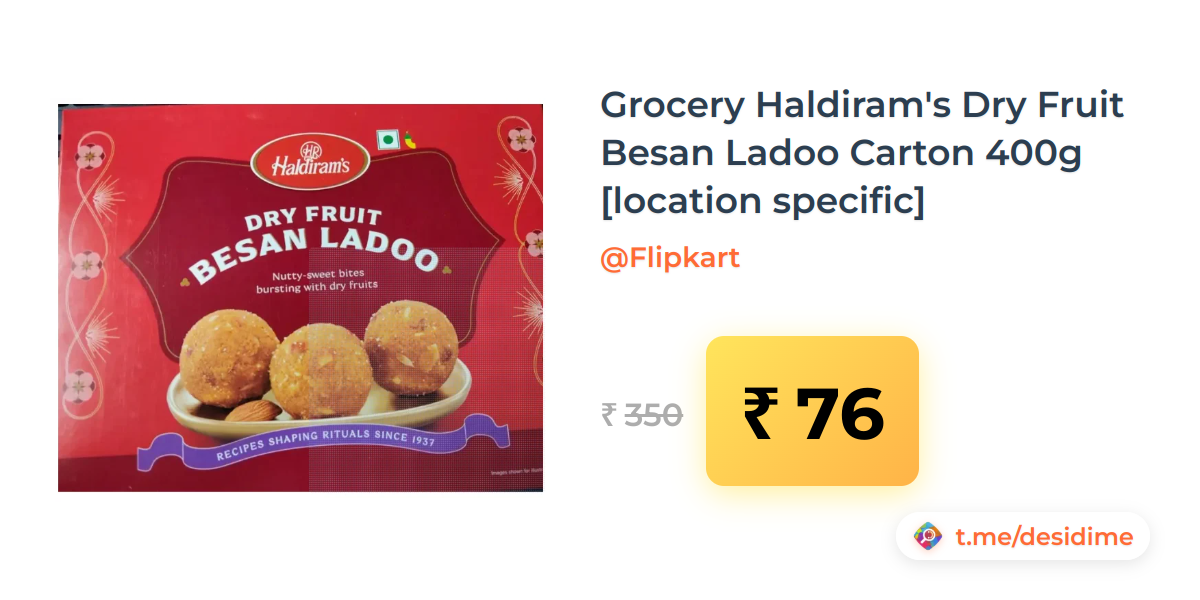Click the floral ornament at the box's top-right

(x=519, y=139)
